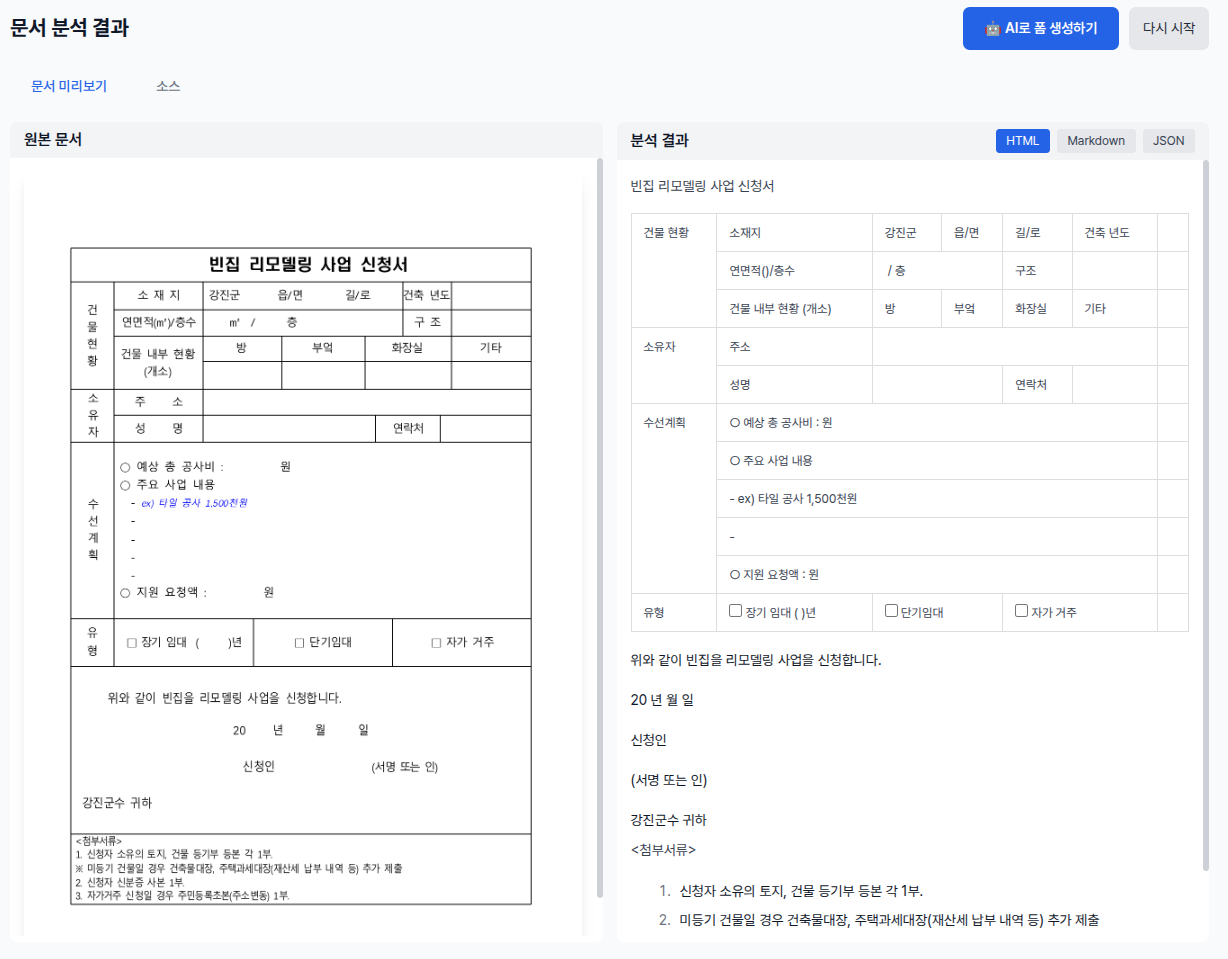
Task: Switch analysis result to Markdown view
Action: (x=1096, y=141)
